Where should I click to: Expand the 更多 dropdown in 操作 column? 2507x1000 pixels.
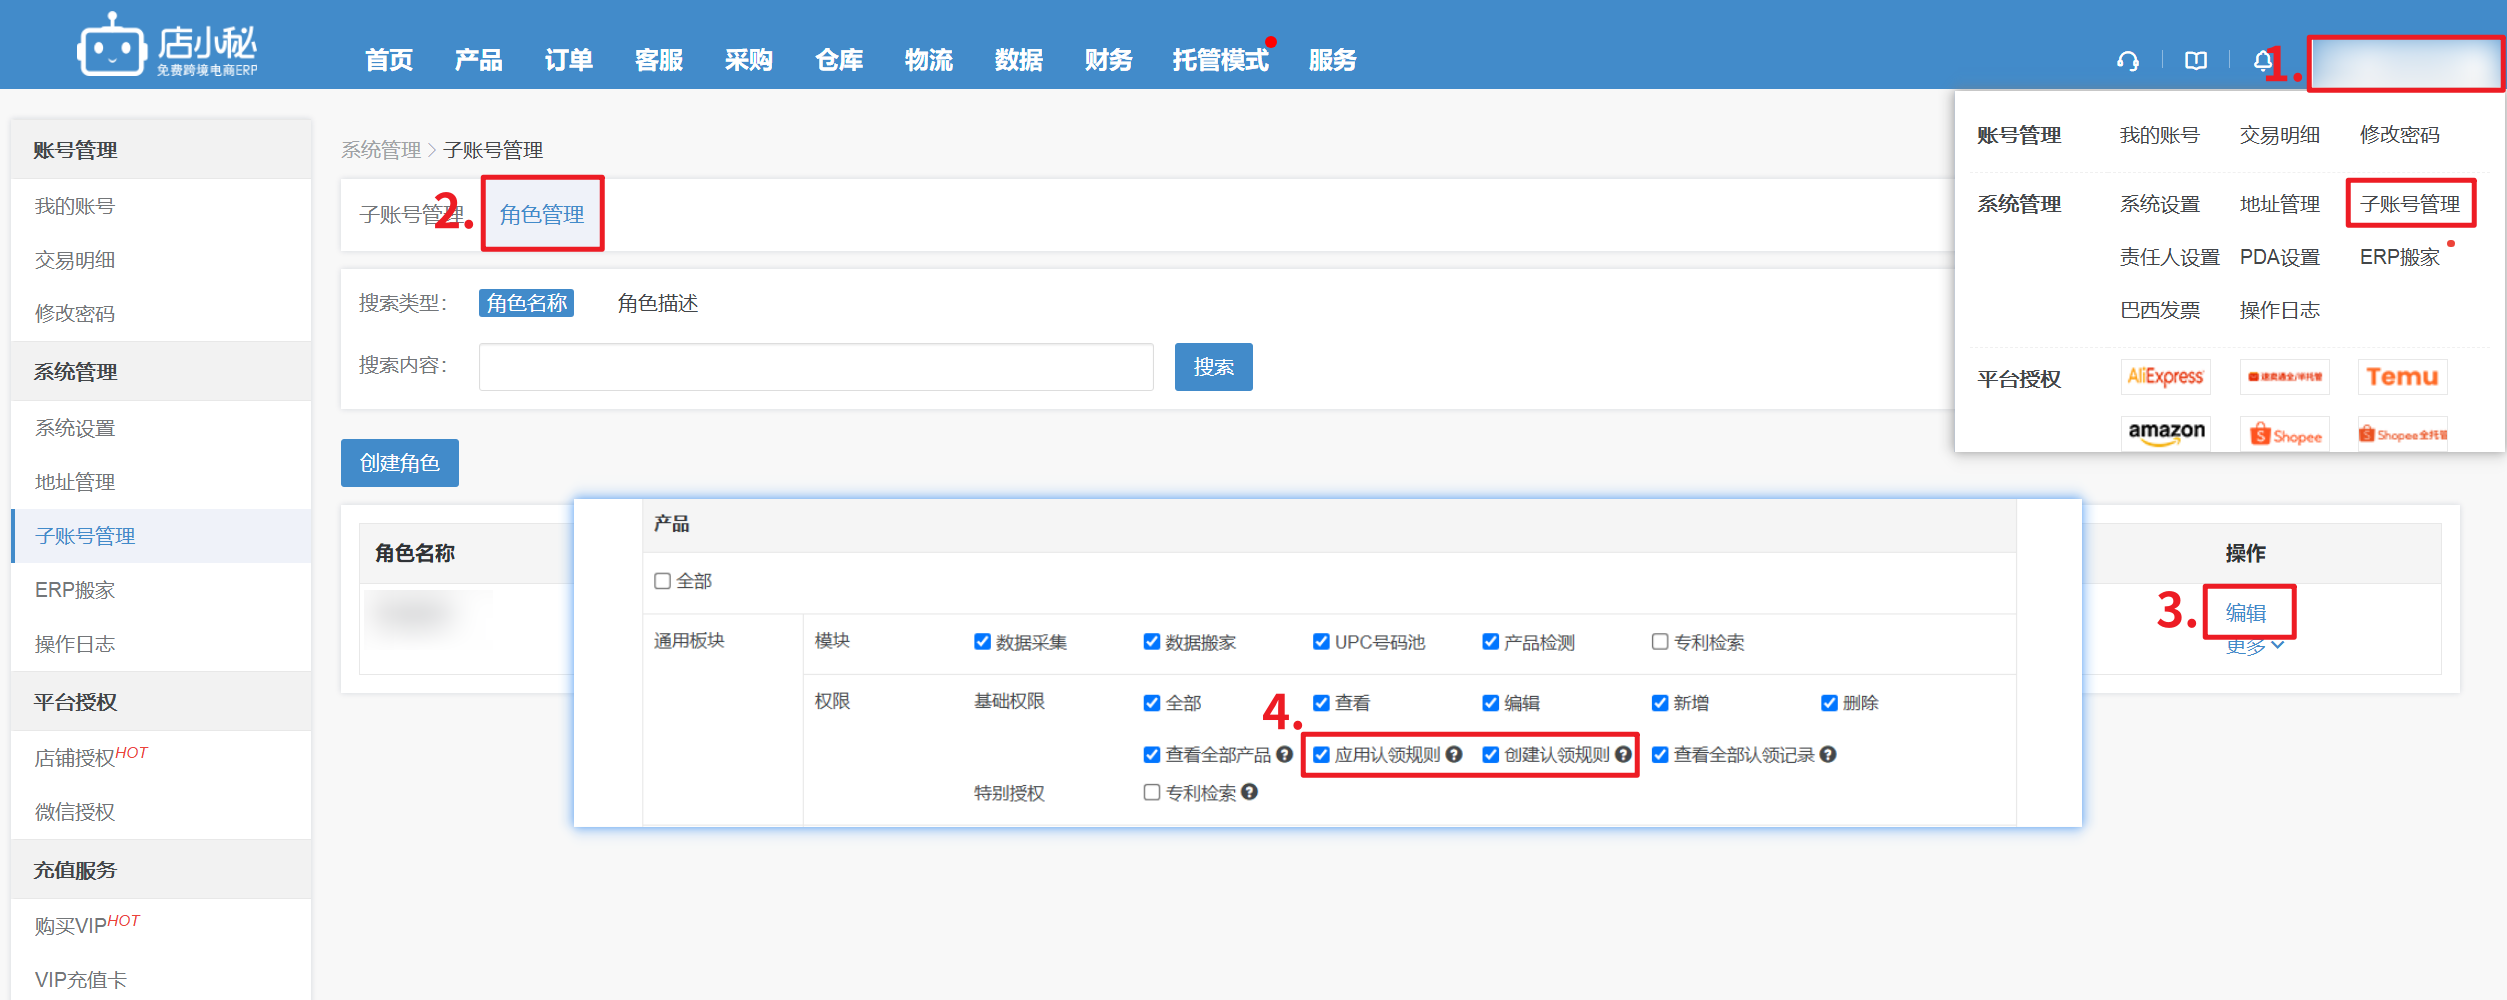(2254, 648)
